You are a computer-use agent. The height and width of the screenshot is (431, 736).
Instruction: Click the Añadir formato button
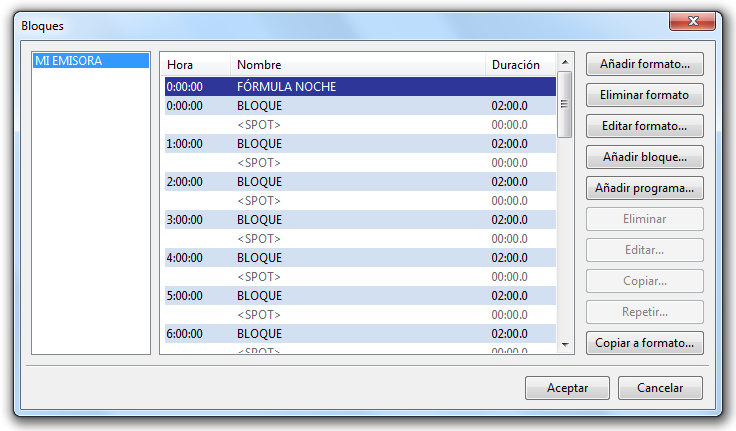point(644,64)
